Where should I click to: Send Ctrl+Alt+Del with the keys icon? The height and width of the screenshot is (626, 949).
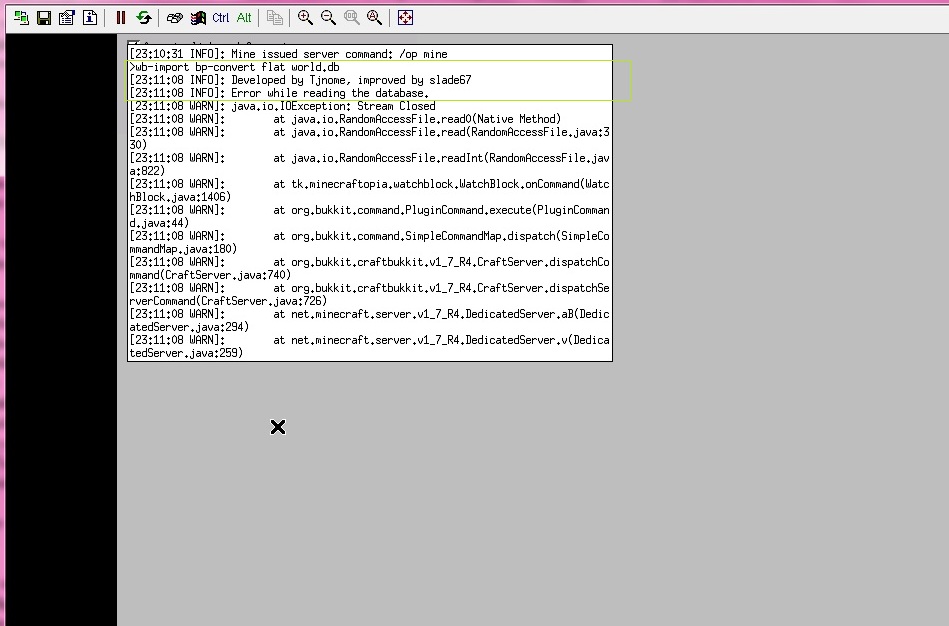(x=174, y=18)
